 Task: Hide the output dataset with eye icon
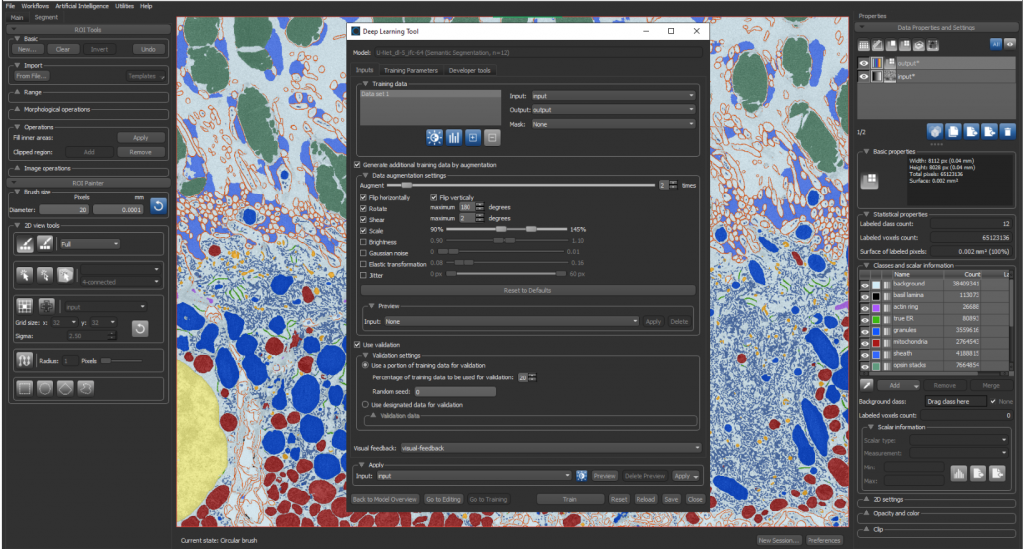click(x=864, y=63)
